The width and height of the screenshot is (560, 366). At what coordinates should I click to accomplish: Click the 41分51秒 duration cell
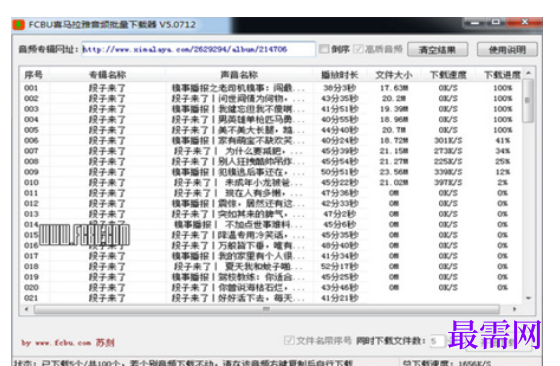340,109
